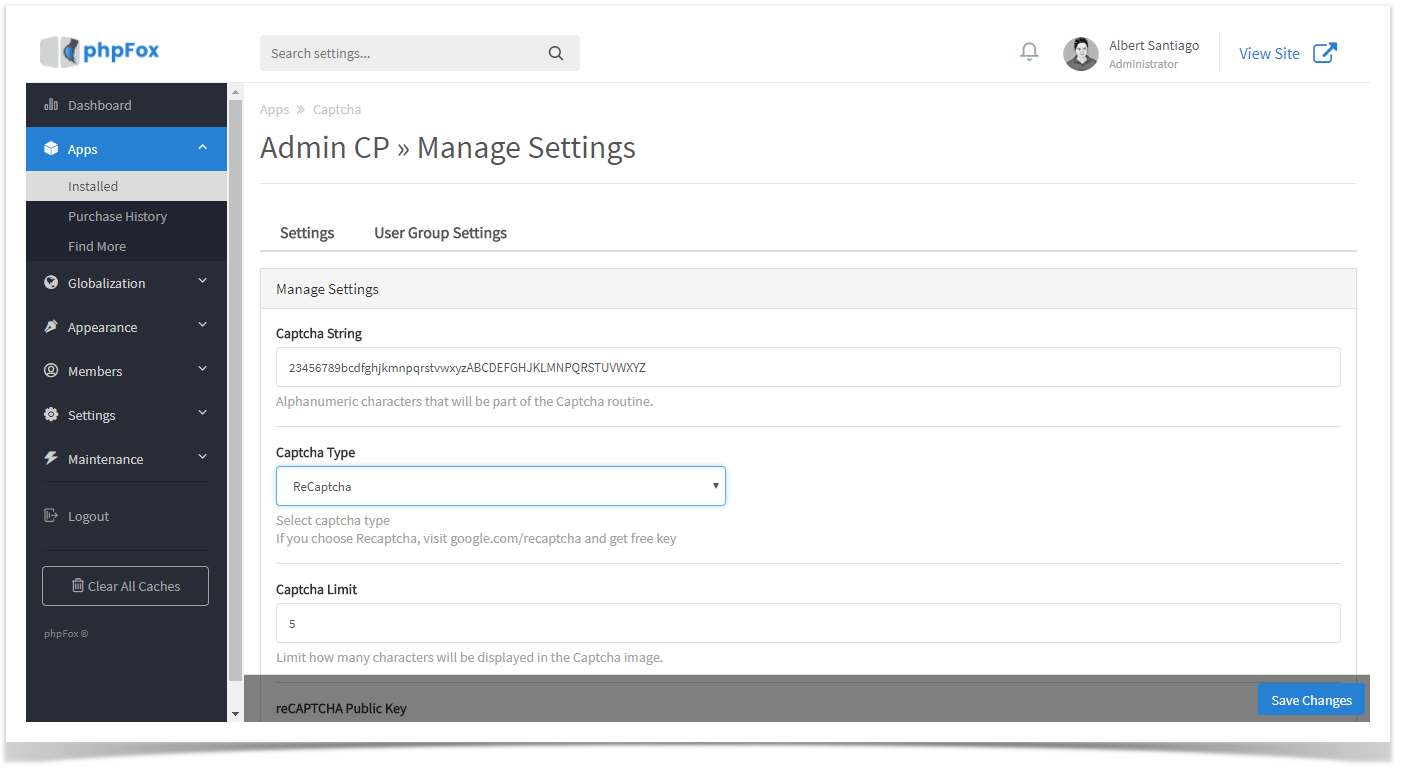Click the Clear All Caches button
1404x771 pixels.
tap(125, 586)
